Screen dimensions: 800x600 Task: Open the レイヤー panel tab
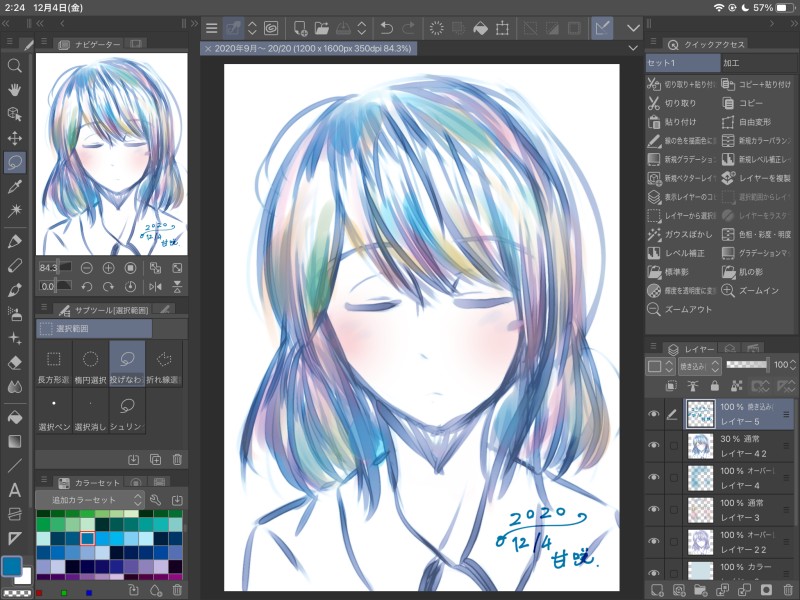(691, 349)
